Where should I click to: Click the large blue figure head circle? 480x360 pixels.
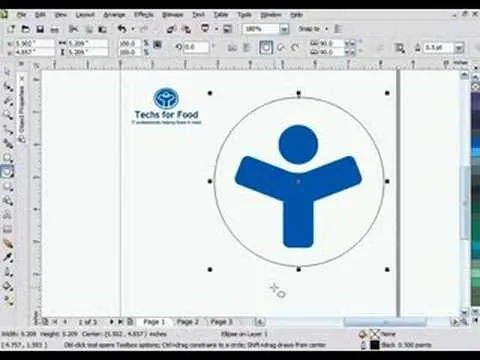tap(298, 144)
